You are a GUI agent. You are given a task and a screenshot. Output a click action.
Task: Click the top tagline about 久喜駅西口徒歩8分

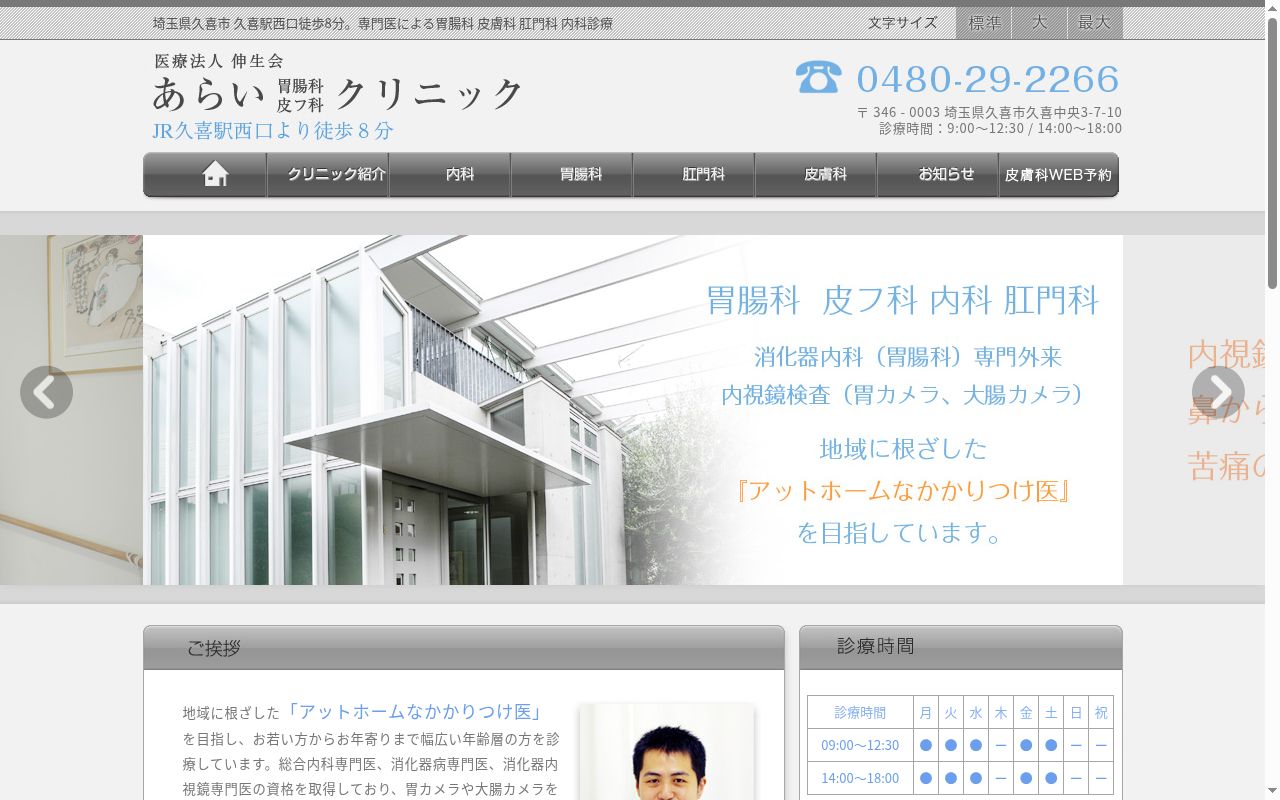[x=383, y=23]
